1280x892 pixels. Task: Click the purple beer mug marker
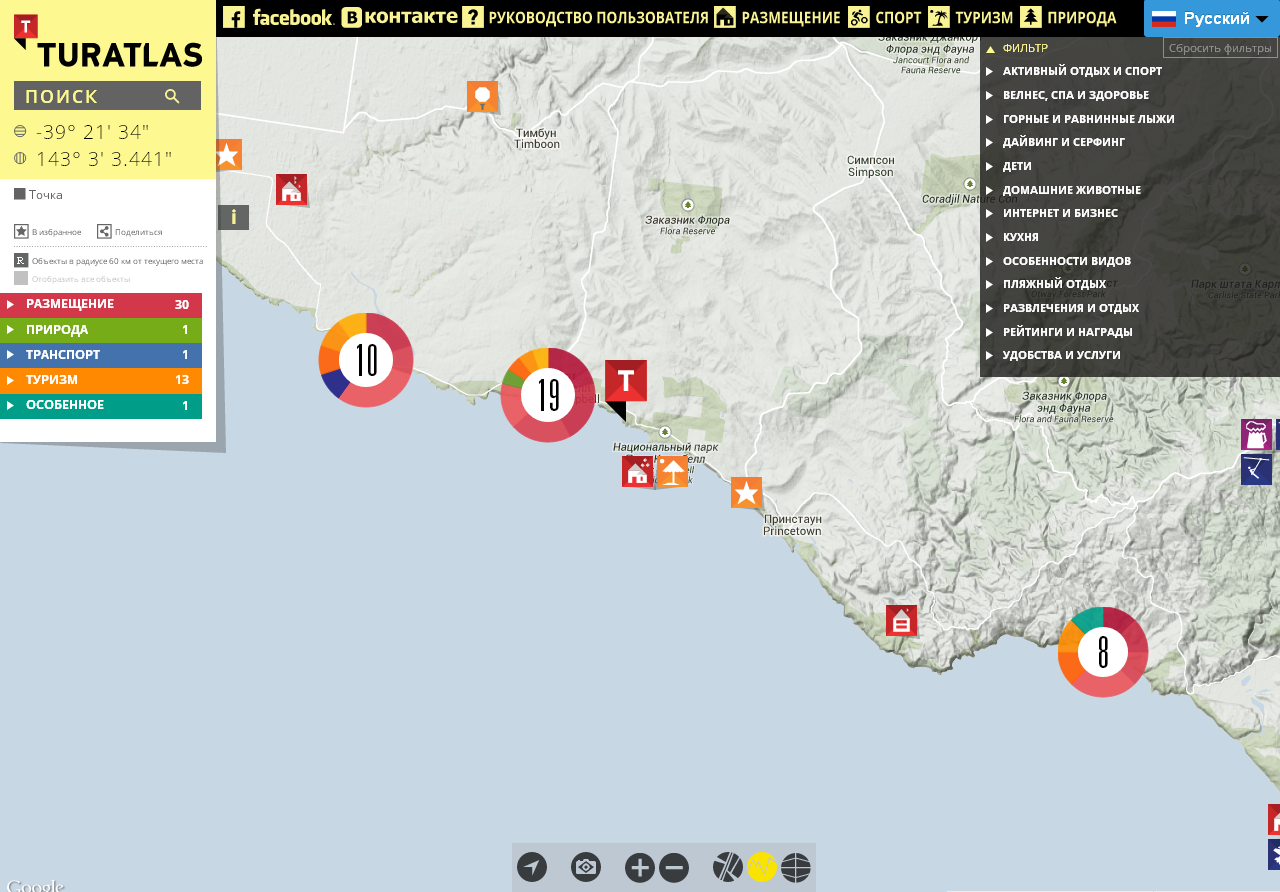pos(1257,435)
